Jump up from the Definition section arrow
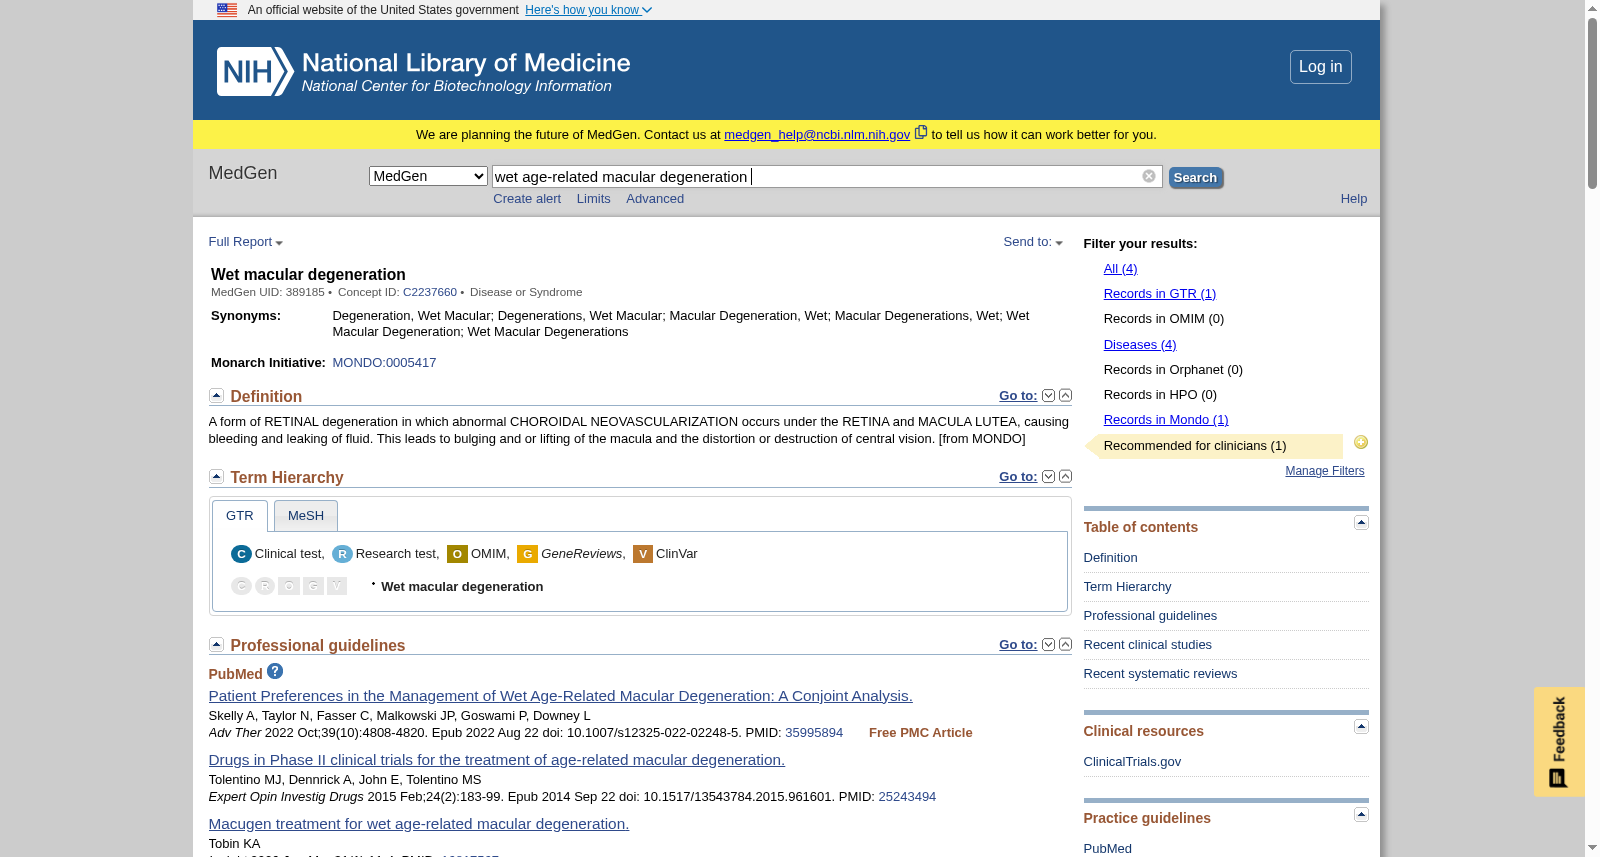Viewport: 1600px width, 857px height. 1065,396
